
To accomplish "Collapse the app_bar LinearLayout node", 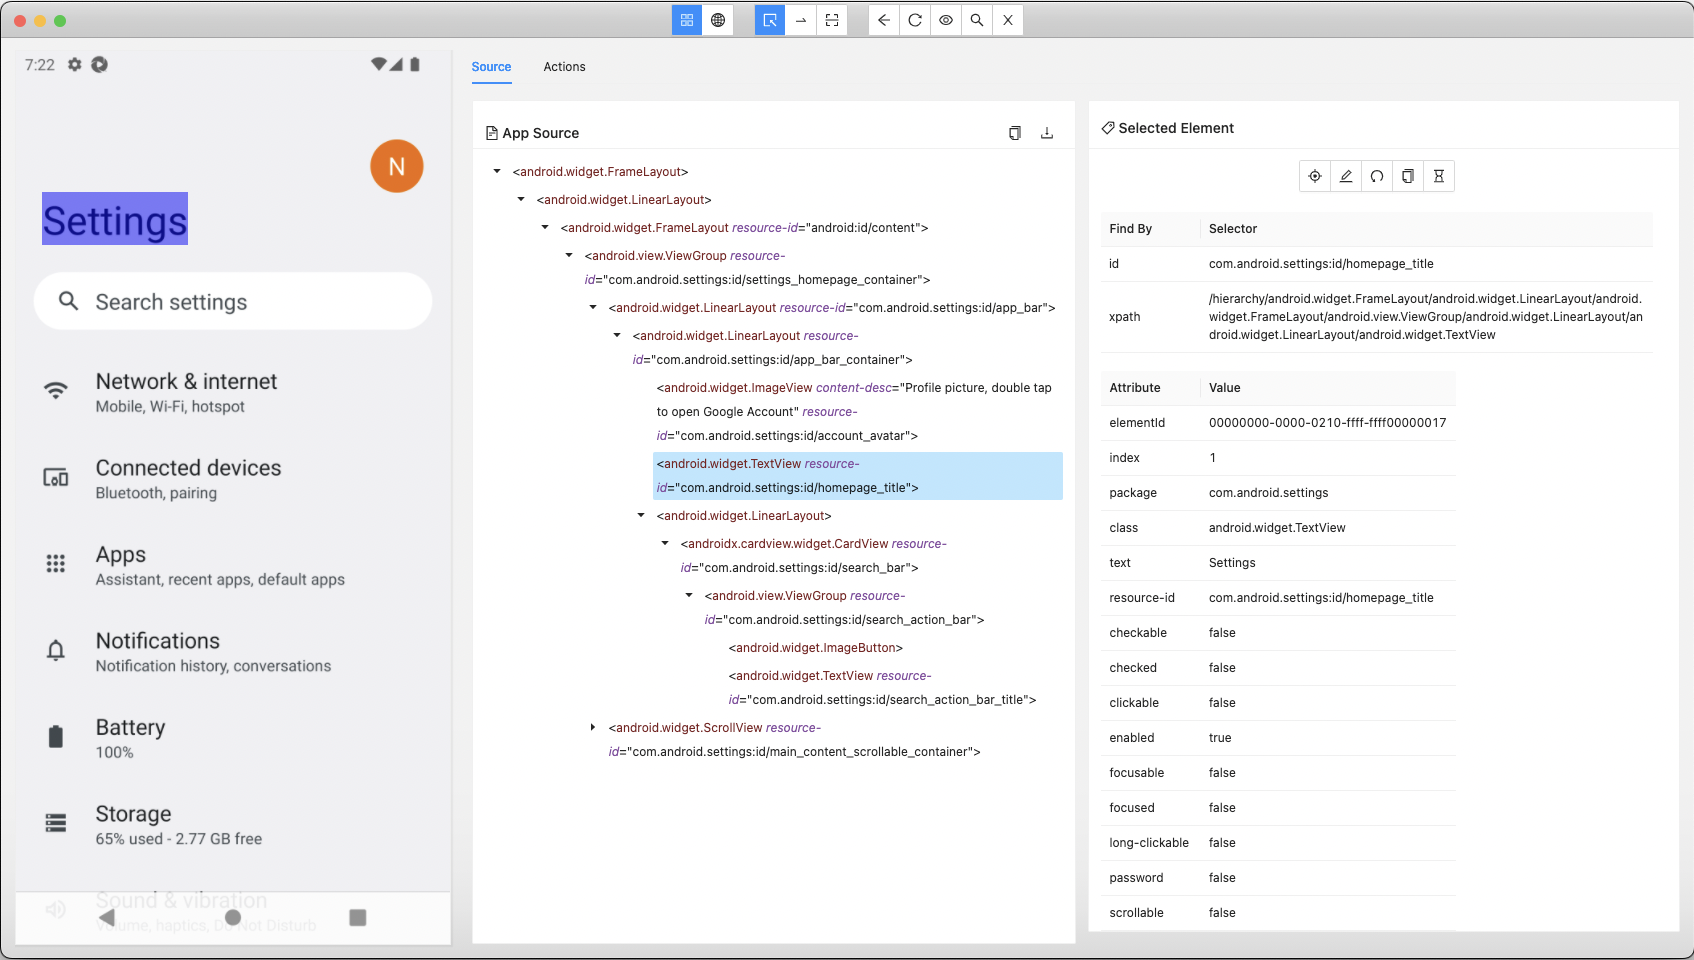I will click(x=593, y=308).
